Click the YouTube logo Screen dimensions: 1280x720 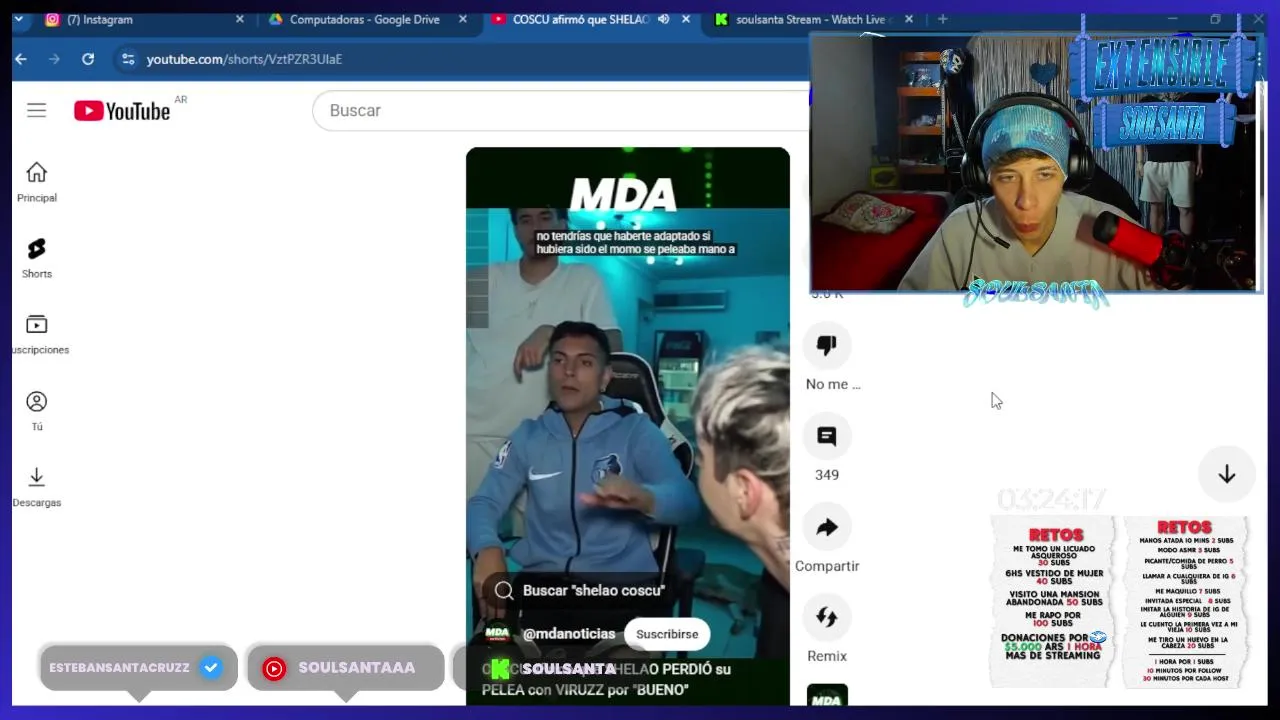(122, 111)
